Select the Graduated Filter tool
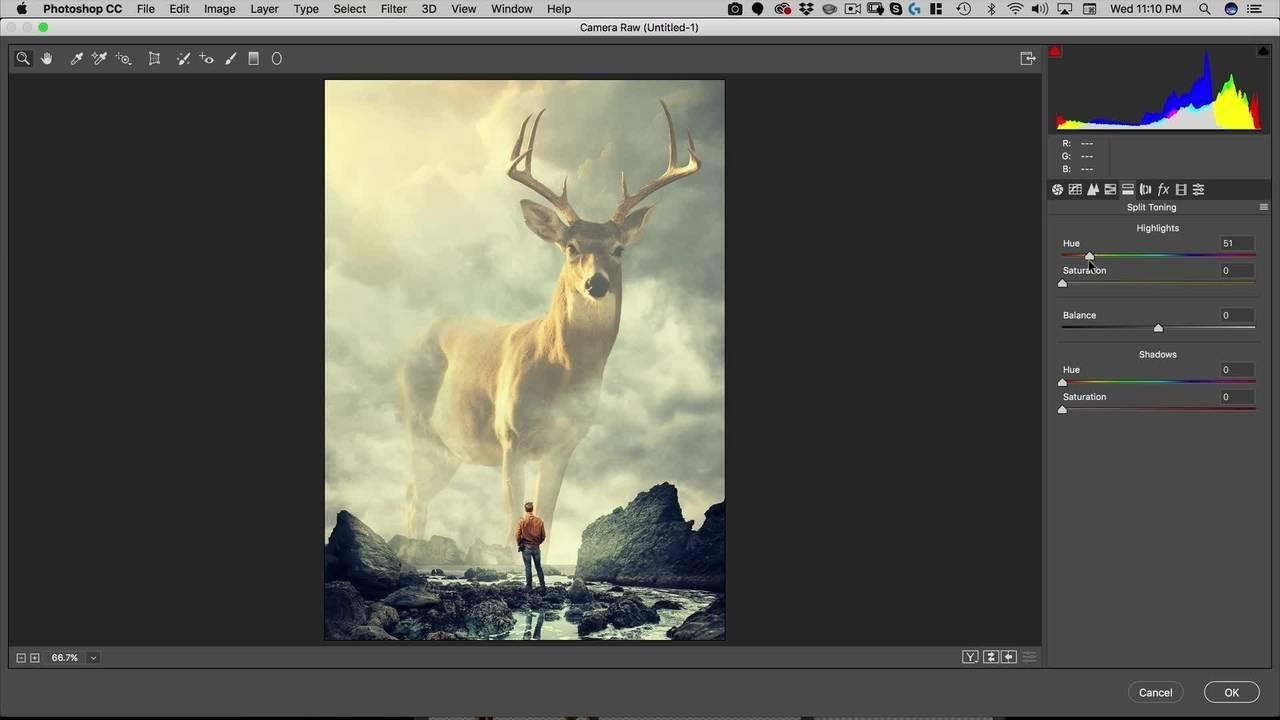1280x720 pixels. pyautogui.click(x=254, y=59)
